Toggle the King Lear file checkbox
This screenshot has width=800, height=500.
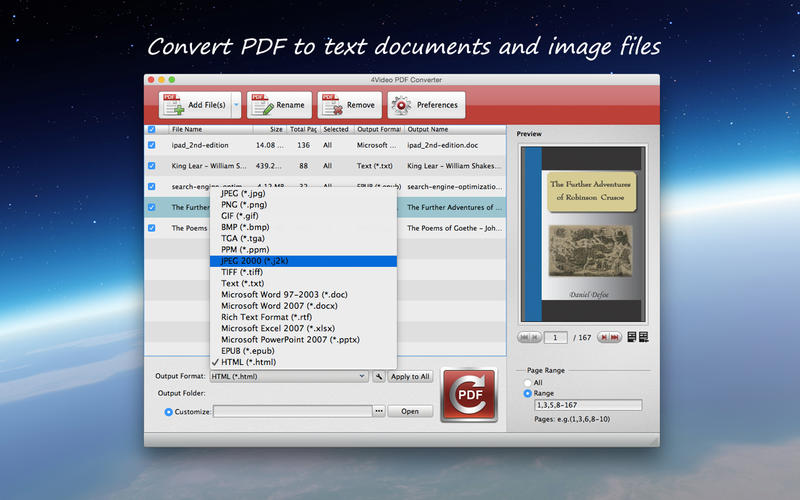152,165
